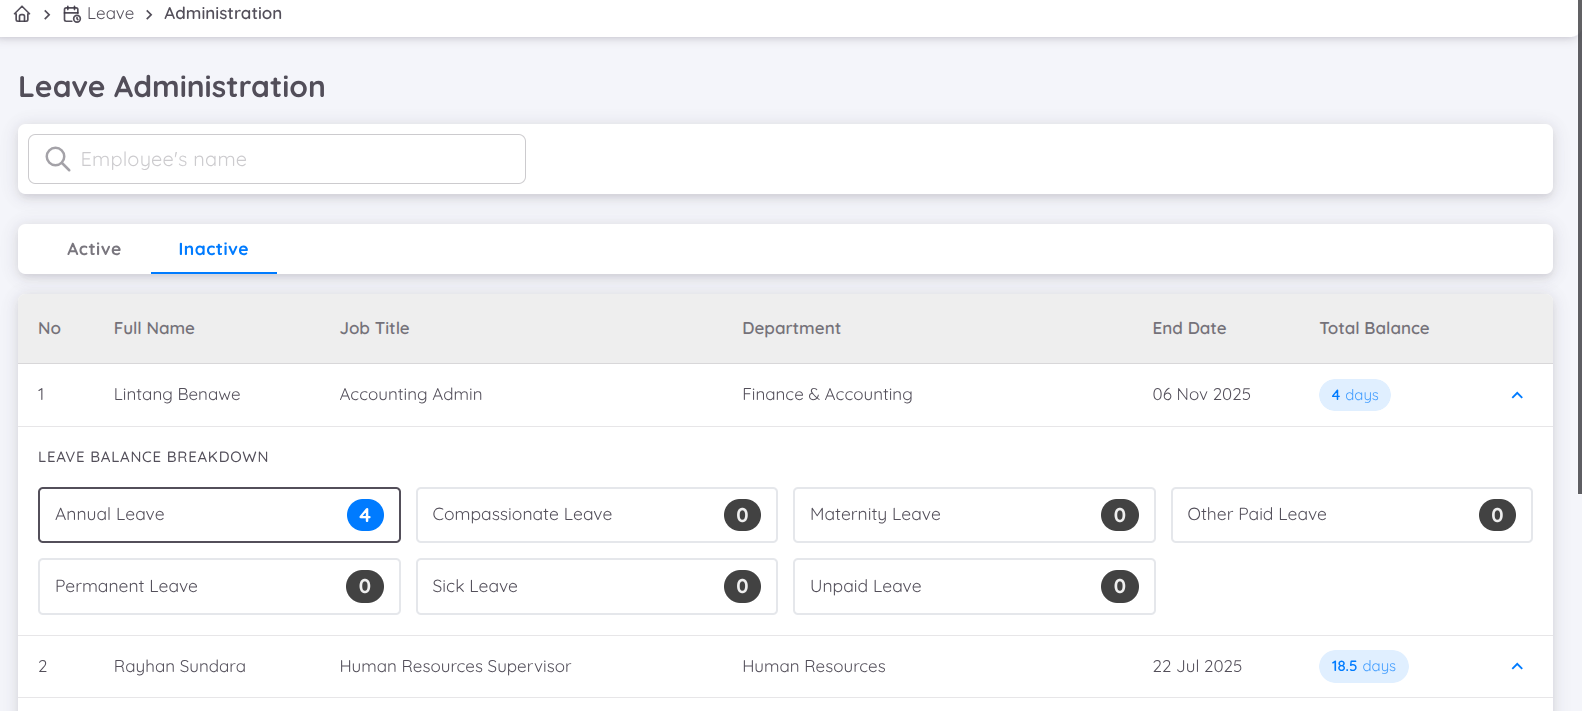
Task: Click the search magnifier icon
Action: point(58,159)
